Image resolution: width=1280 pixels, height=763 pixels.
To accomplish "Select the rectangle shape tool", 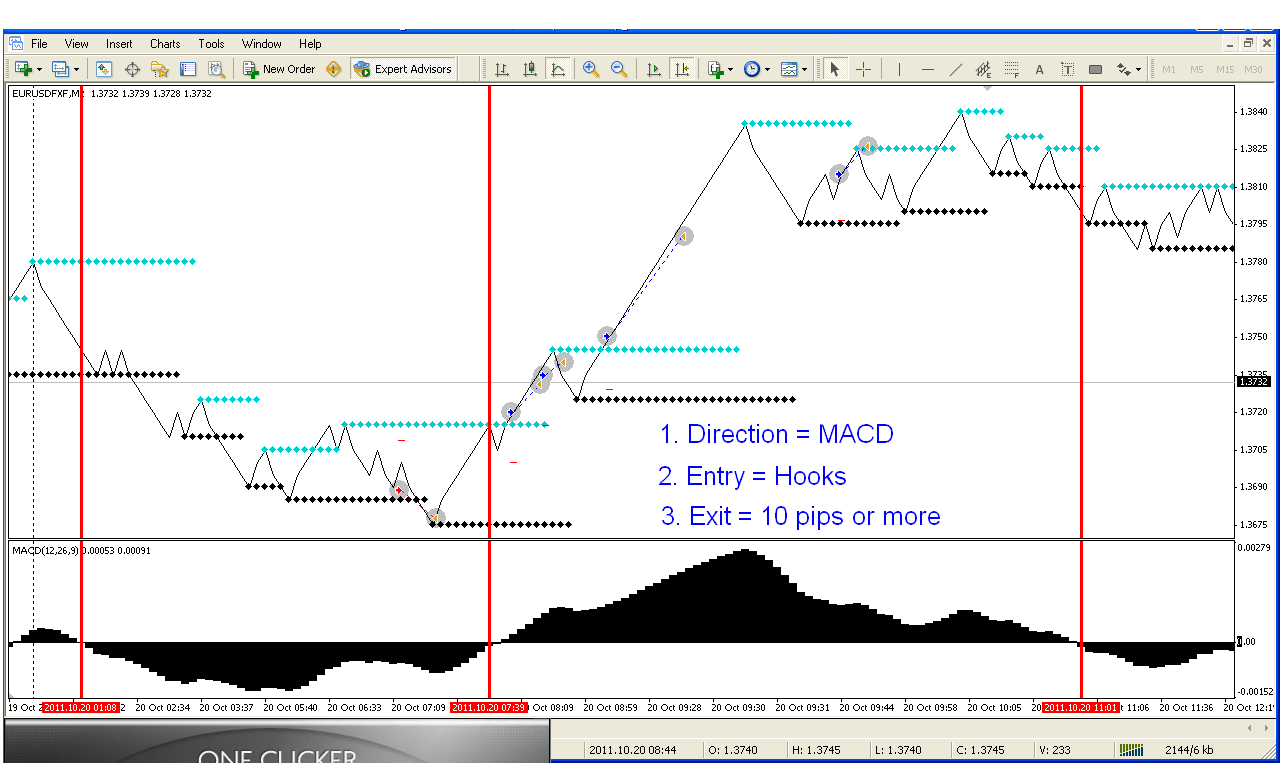I will coord(1095,69).
